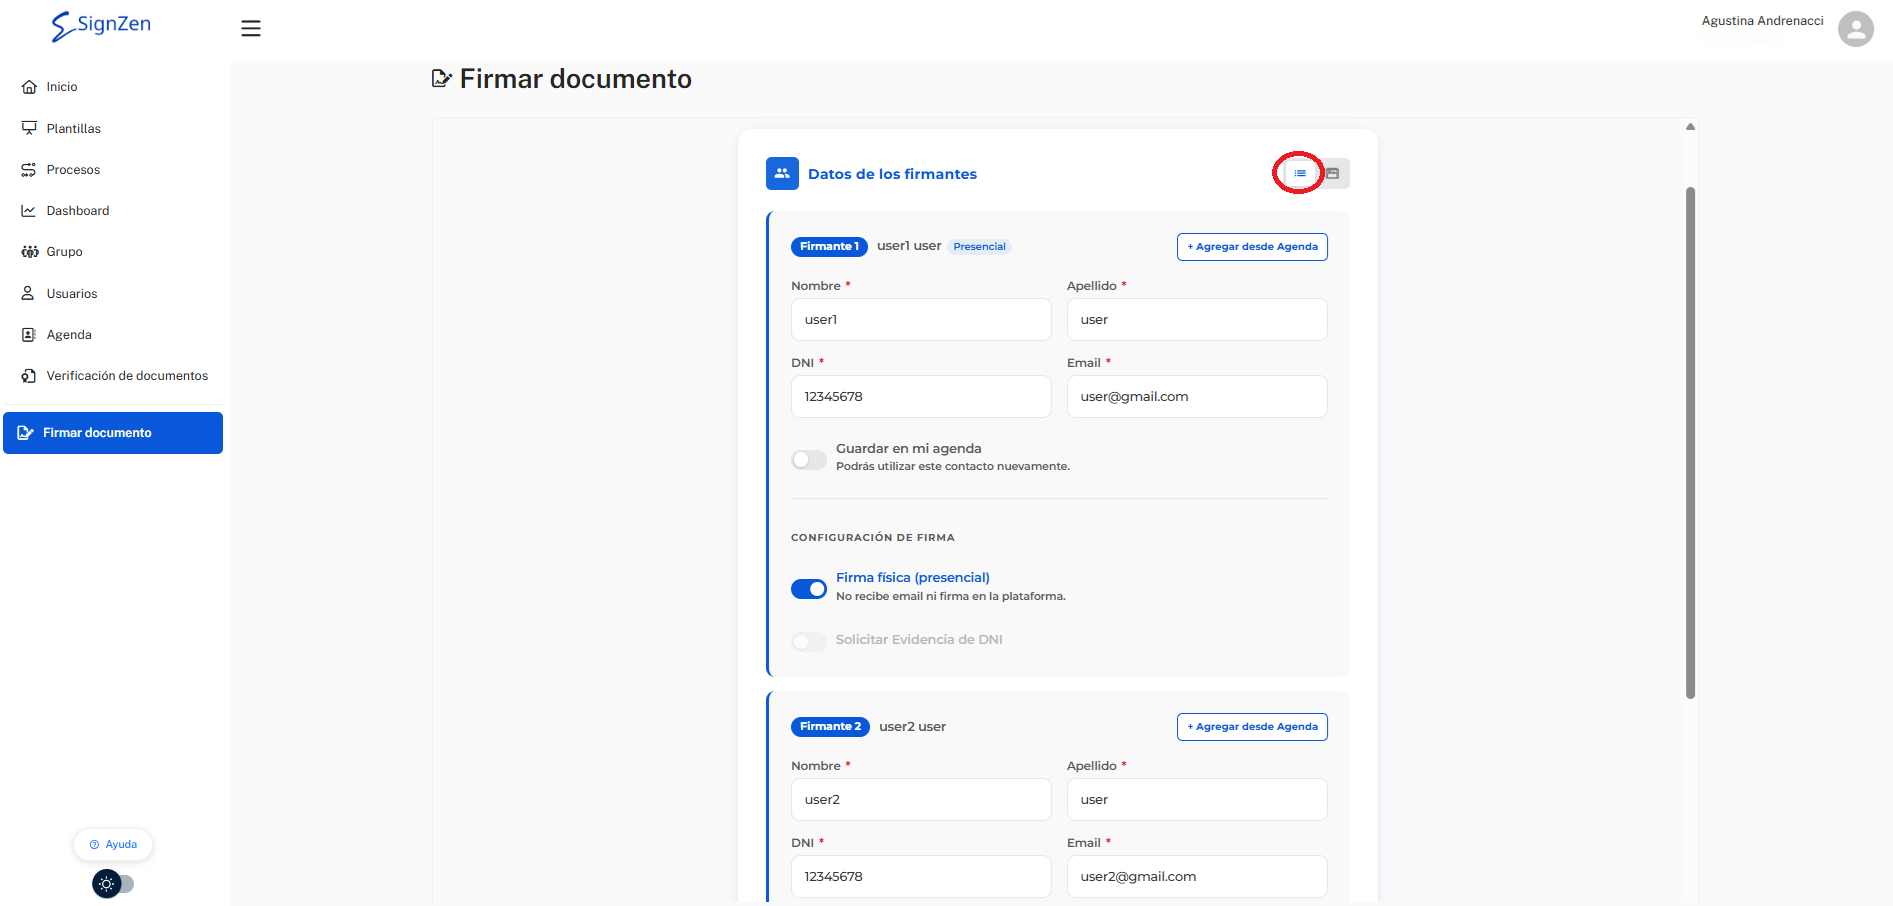Click the Presencial tag

click(979, 247)
